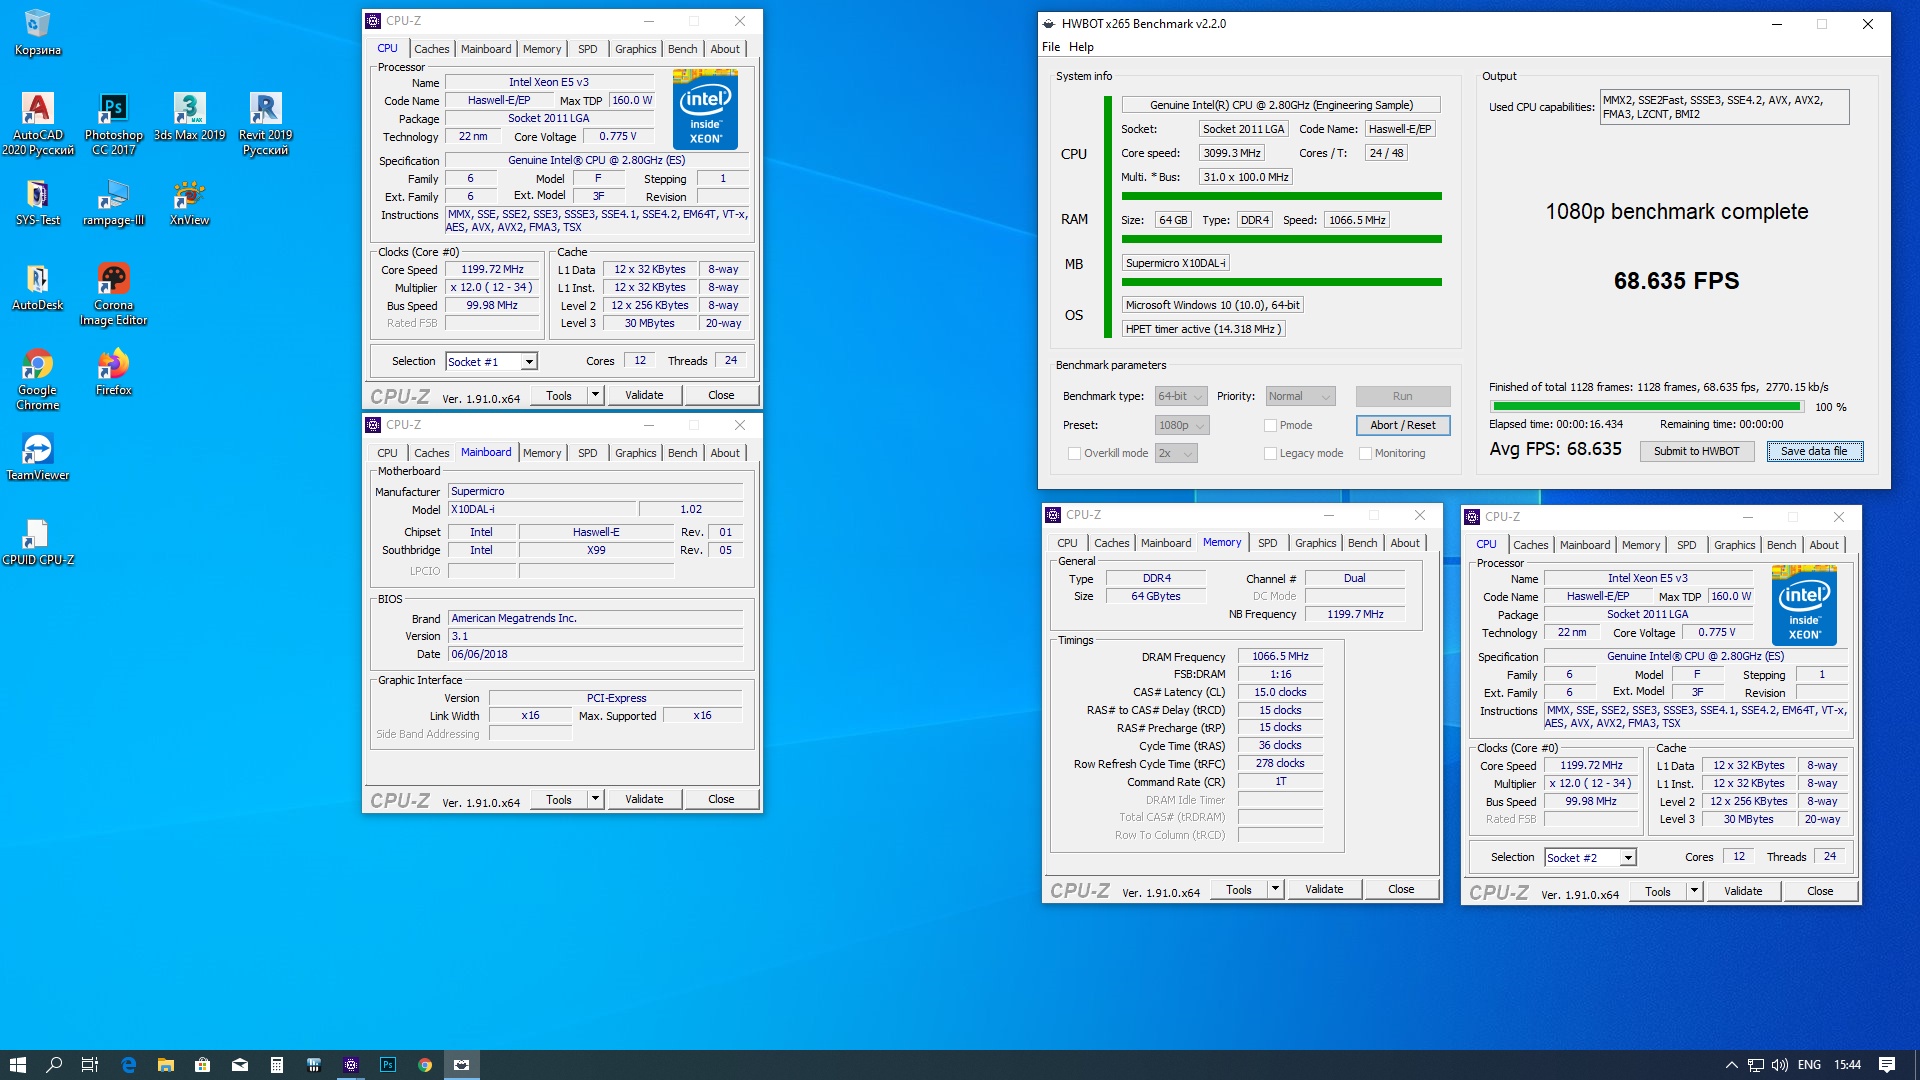Click the benchmark progress bar at 100%
Image resolution: width=1920 pixels, height=1080 pixels.
pos(1646,407)
